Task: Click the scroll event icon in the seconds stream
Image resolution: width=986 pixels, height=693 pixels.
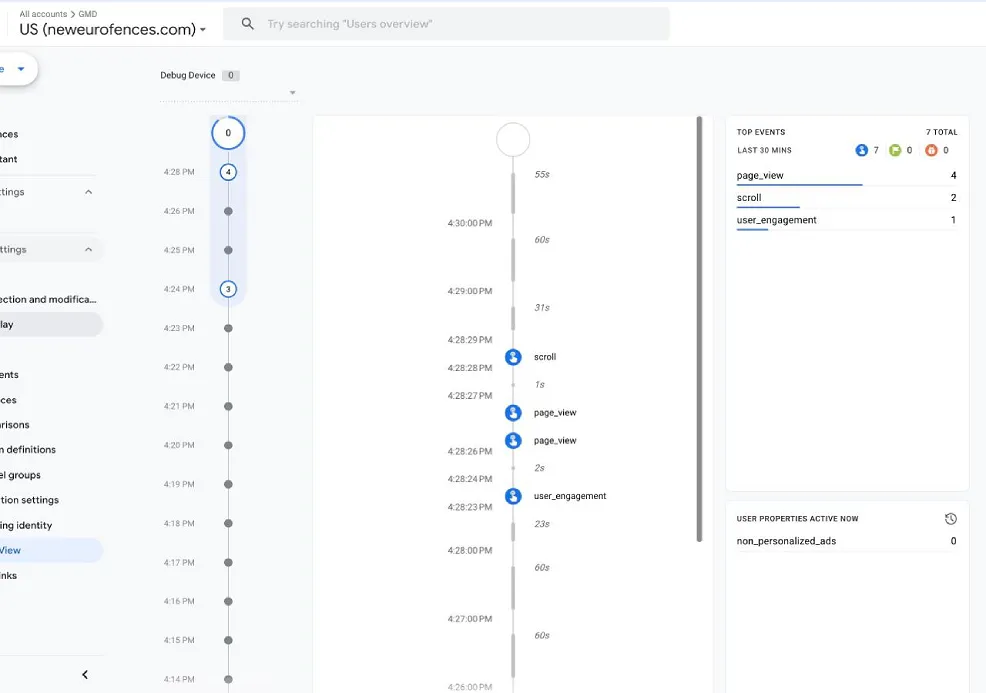Action: (513, 357)
